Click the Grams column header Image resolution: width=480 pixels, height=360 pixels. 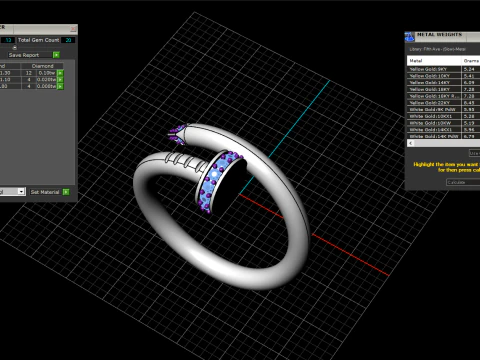[471, 61]
